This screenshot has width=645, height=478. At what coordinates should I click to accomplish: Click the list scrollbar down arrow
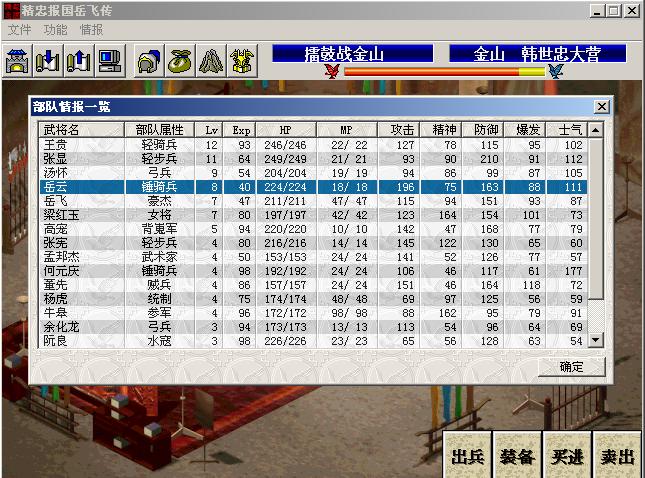coord(595,340)
